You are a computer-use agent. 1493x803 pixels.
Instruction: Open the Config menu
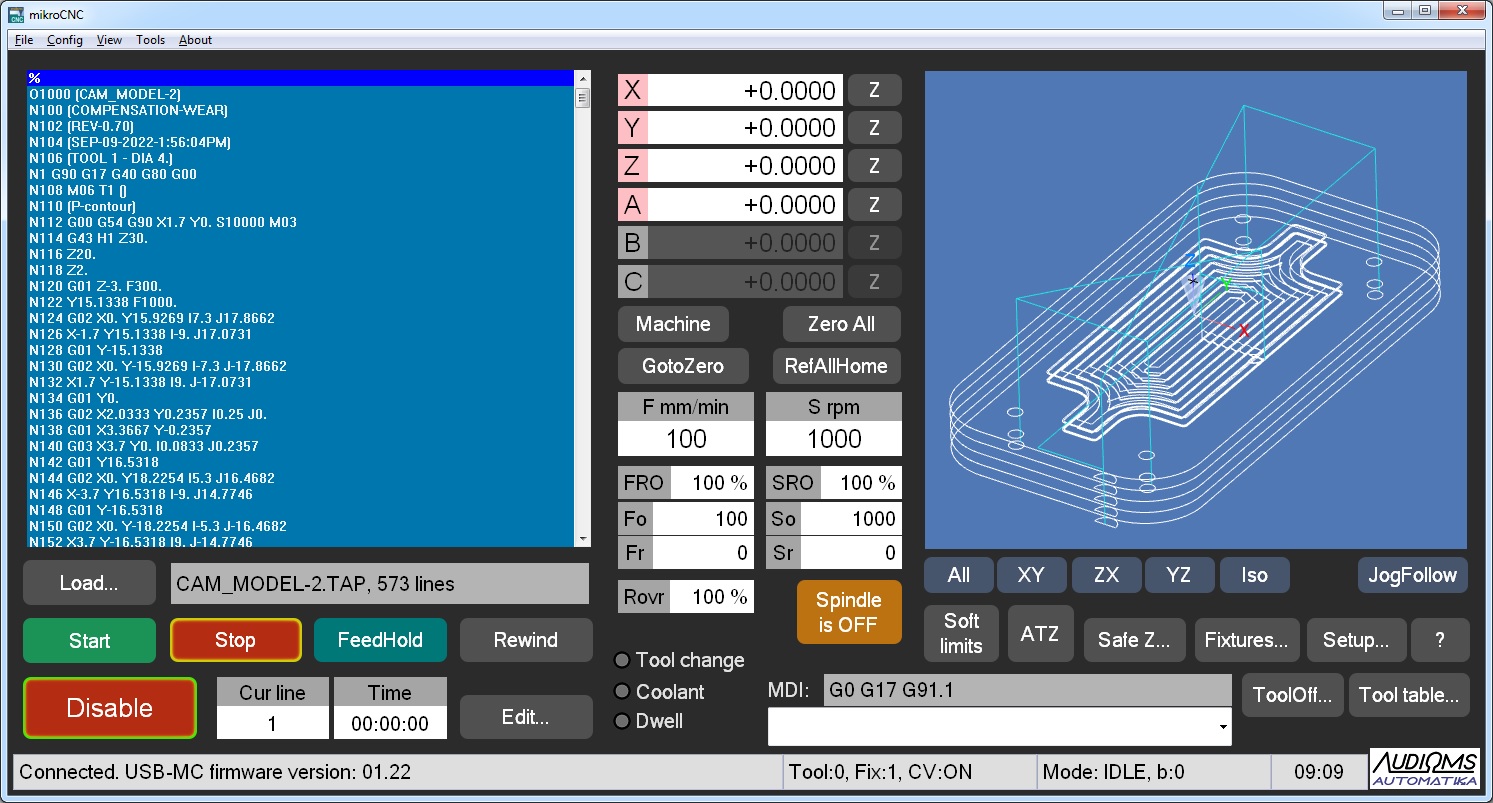point(65,40)
